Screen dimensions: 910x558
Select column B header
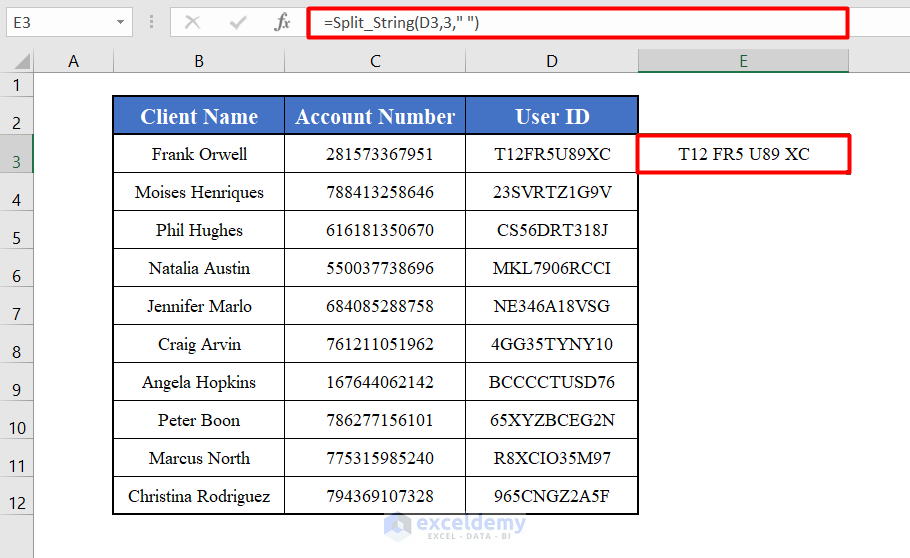(x=199, y=62)
